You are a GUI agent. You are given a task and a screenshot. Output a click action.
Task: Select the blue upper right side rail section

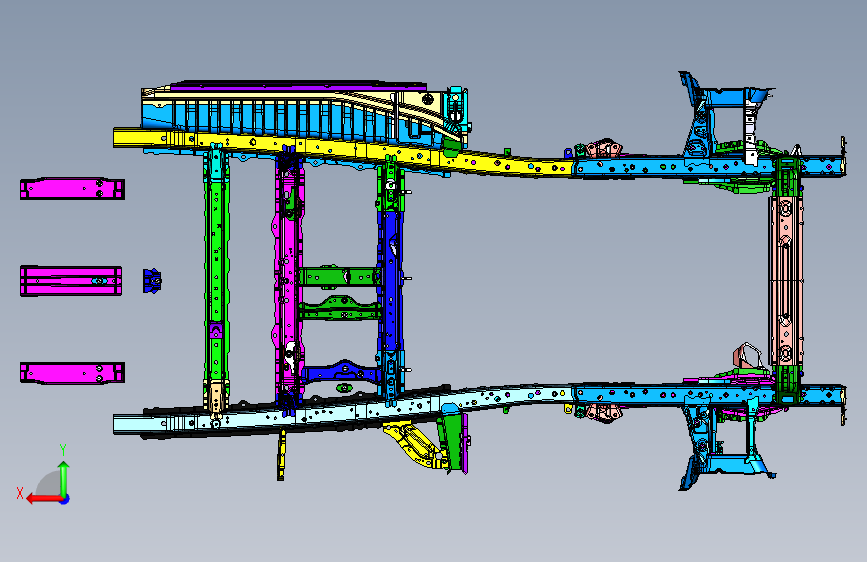[708, 166]
